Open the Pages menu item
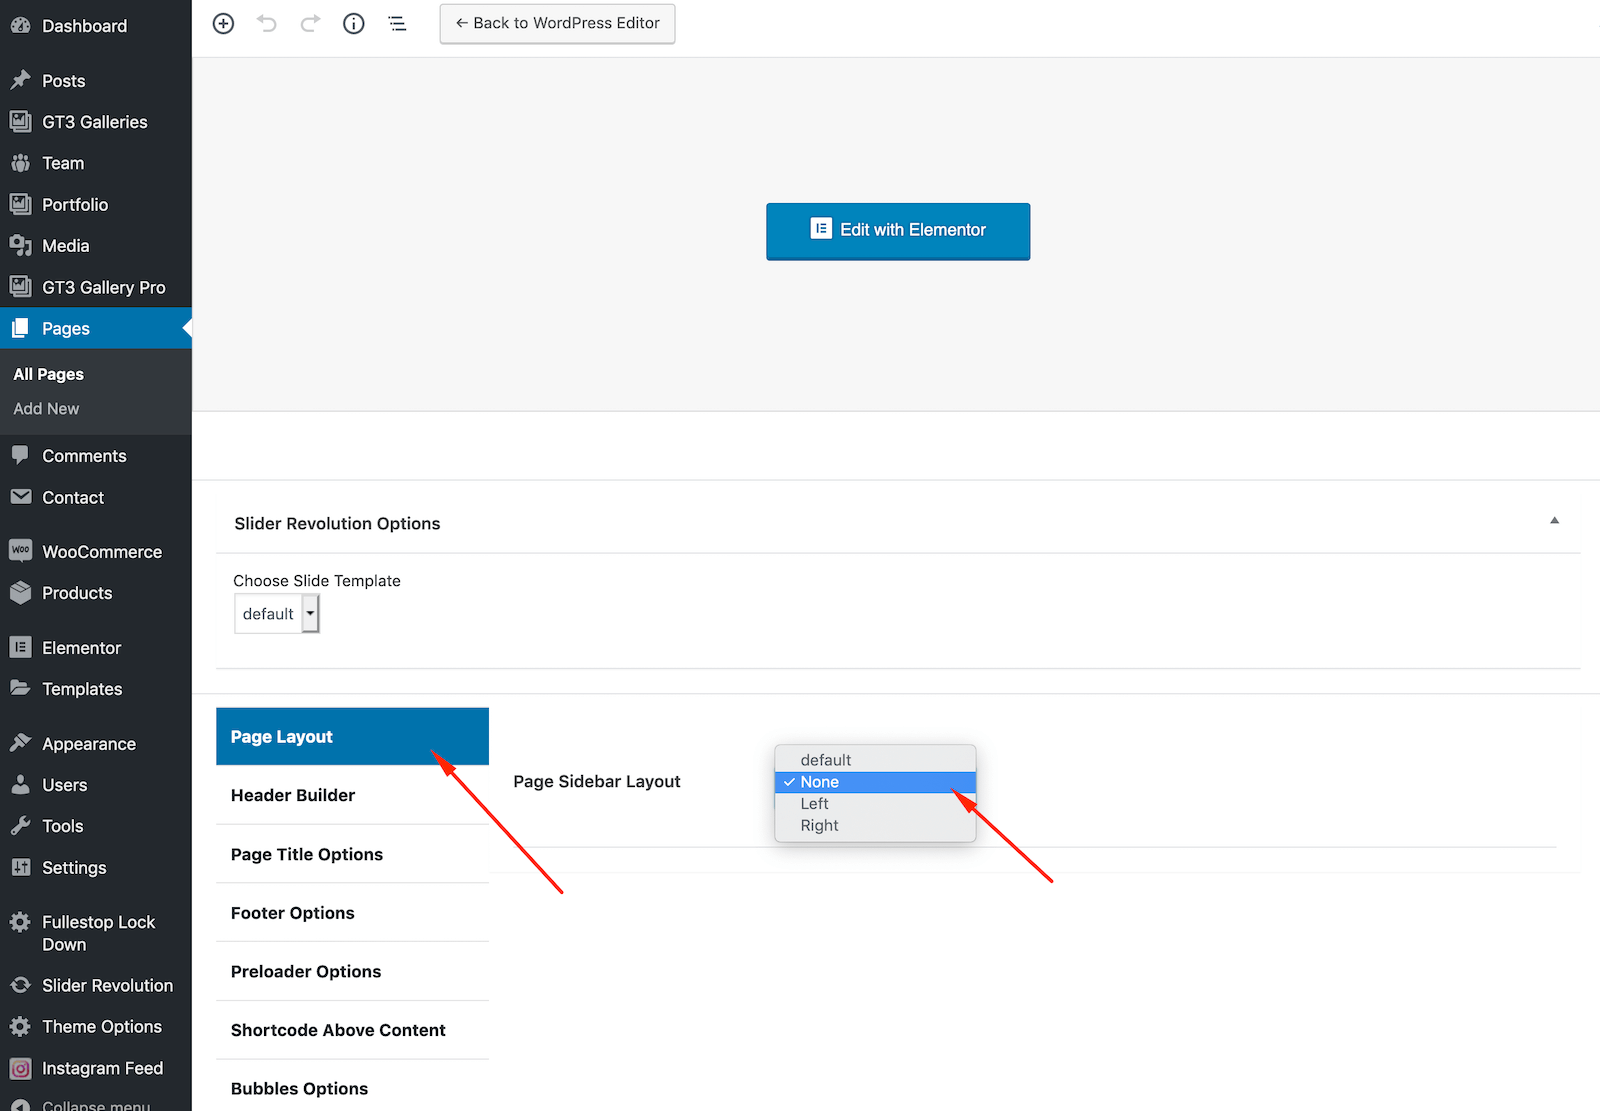This screenshot has width=1600, height=1111. (x=96, y=328)
